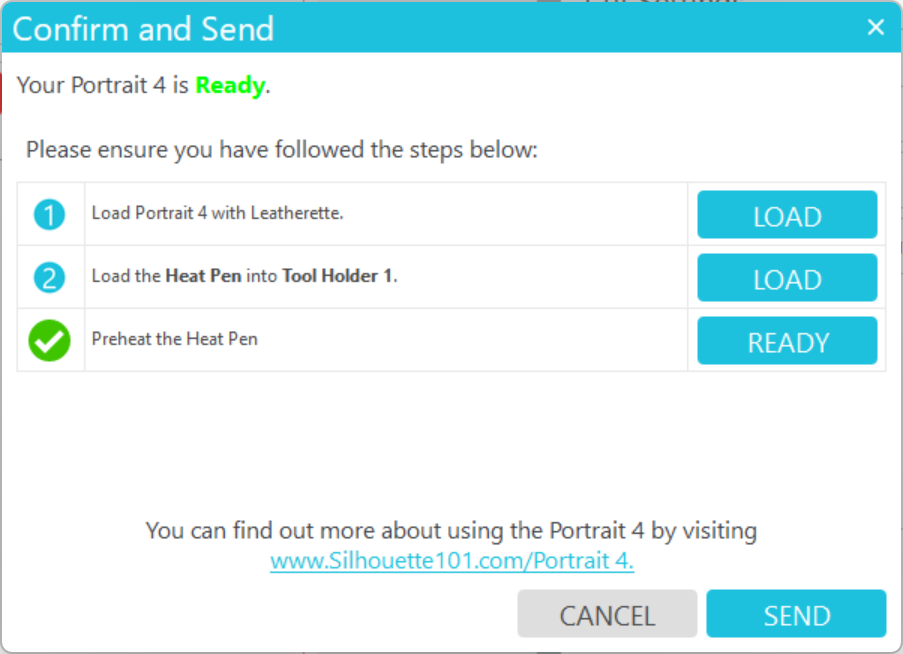Click the READY button for preheating
This screenshot has width=903, height=654.
point(787,341)
